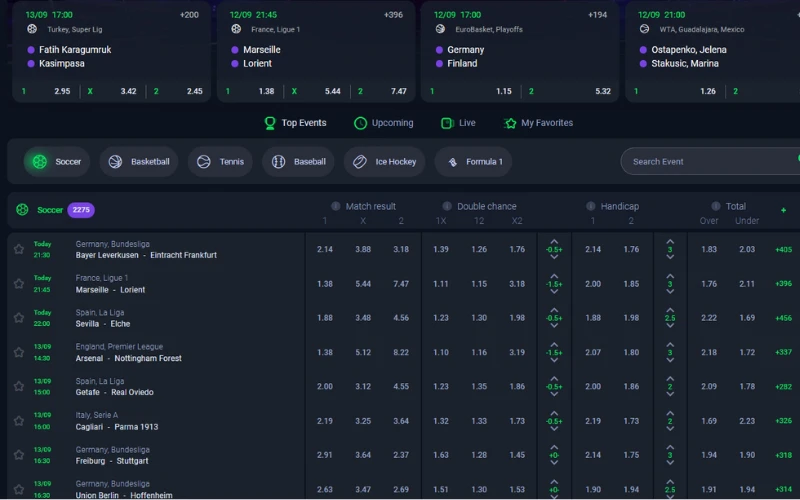Select Under 2.23 for Cagliari - Parma 1913
The width and height of the screenshot is (800, 500).
[747, 421]
